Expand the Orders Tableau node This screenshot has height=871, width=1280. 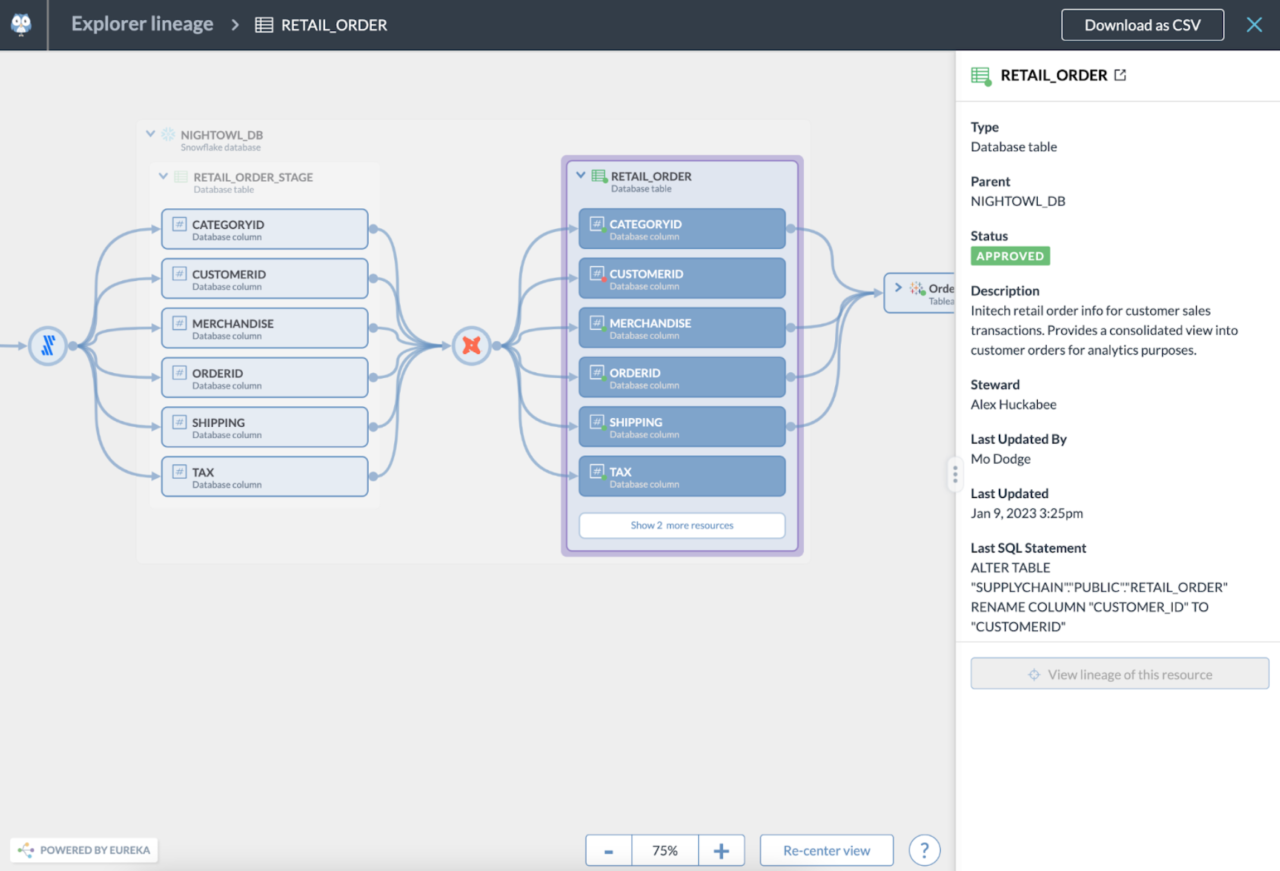tap(898, 288)
